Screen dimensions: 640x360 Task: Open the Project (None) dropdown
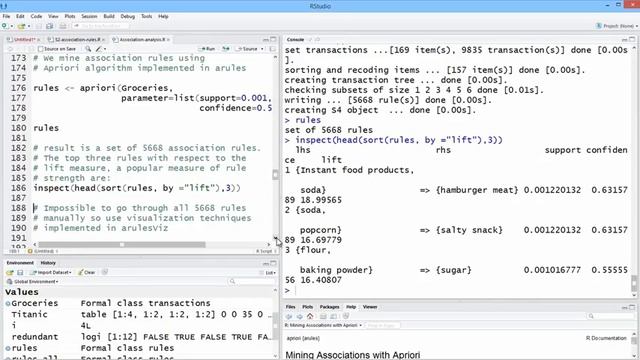pos(617,26)
